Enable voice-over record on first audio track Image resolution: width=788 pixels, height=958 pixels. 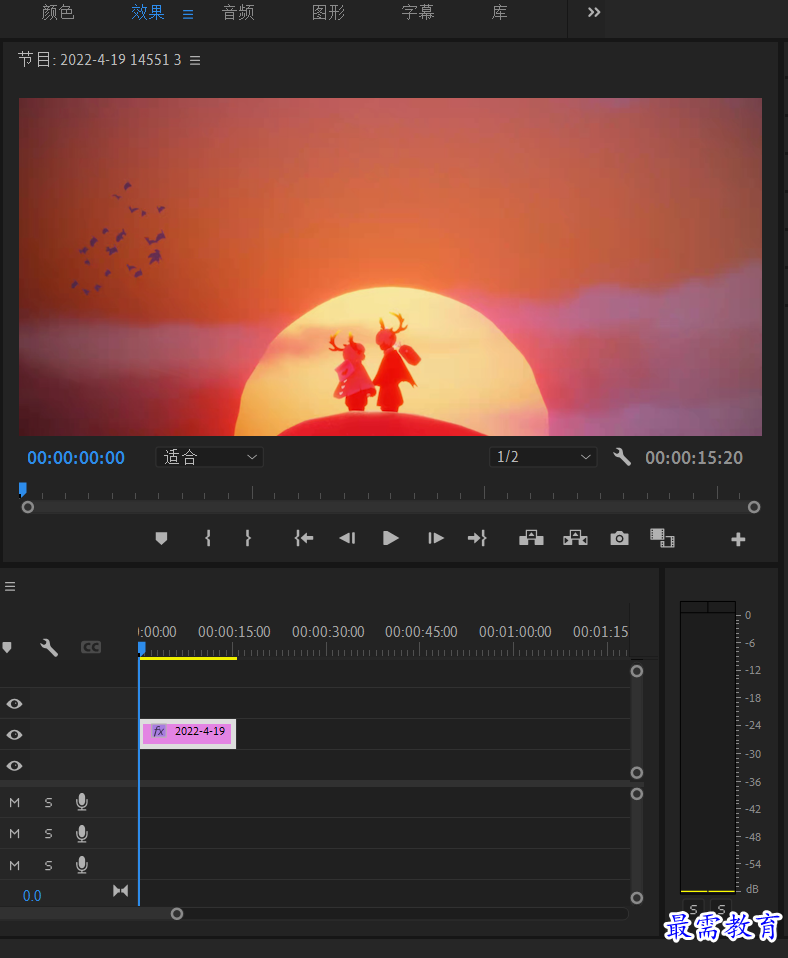click(82, 802)
